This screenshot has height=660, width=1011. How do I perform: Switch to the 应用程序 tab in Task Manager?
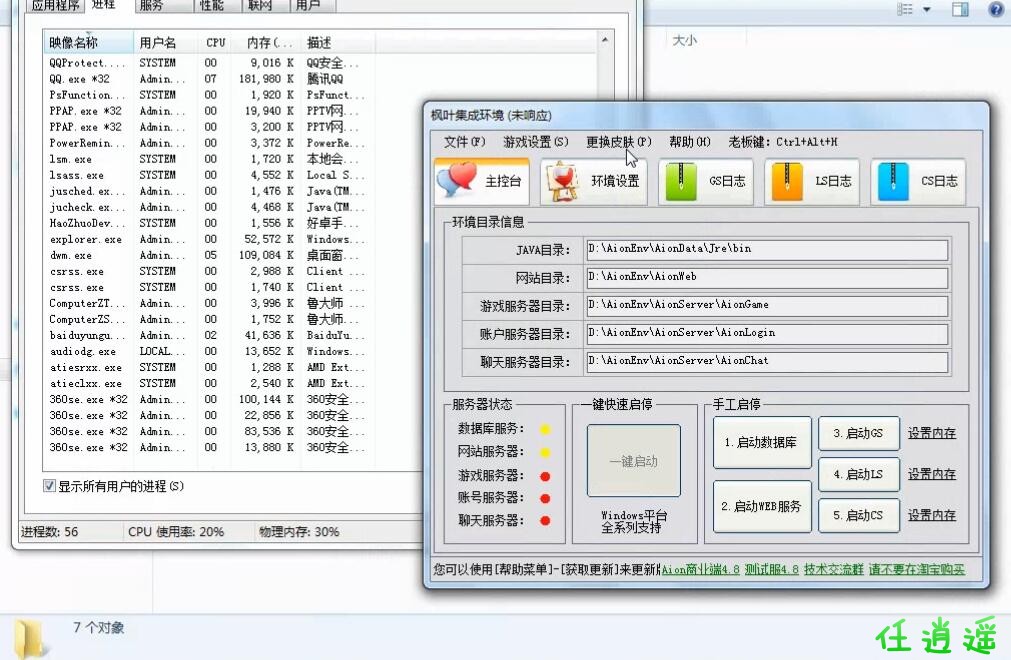(x=55, y=6)
